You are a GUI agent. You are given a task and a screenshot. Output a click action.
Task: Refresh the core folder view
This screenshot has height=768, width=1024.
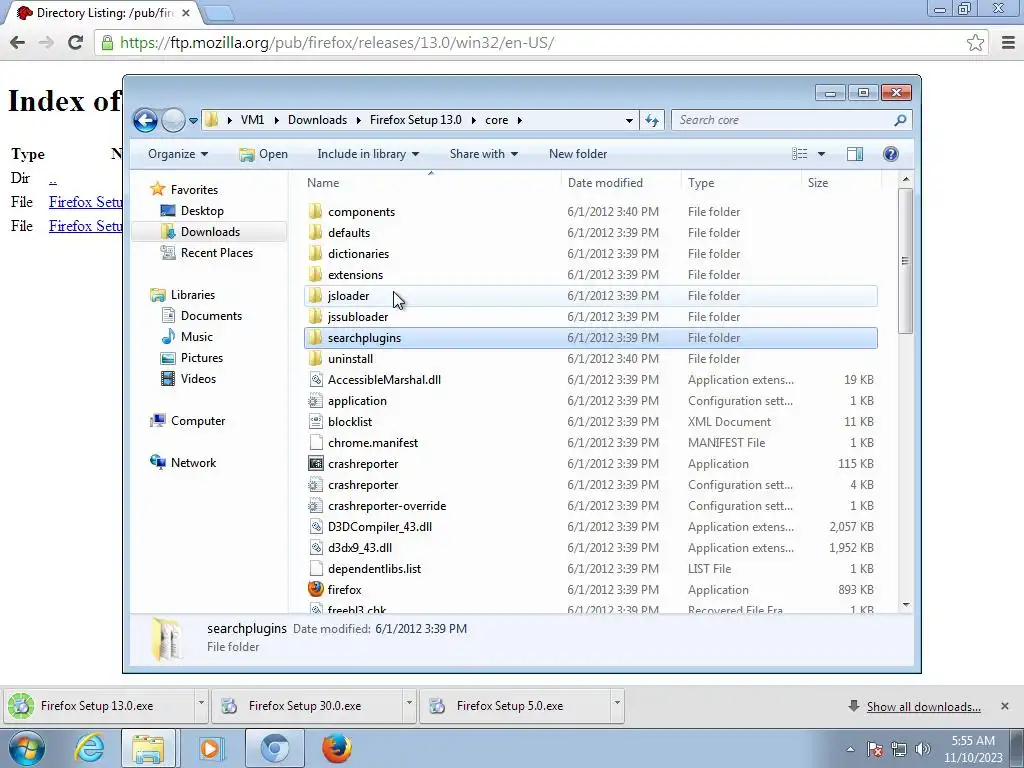coord(652,120)
